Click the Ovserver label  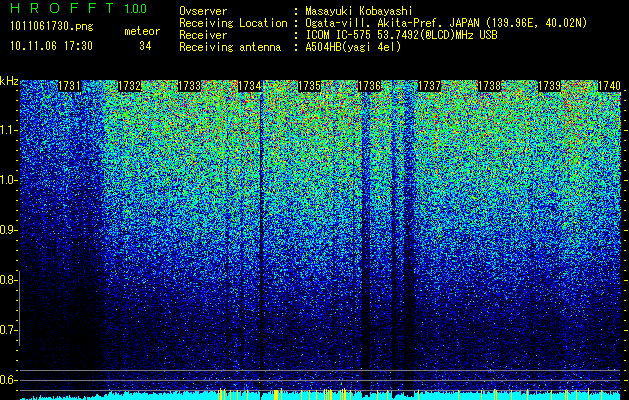[x=203, y=11]
